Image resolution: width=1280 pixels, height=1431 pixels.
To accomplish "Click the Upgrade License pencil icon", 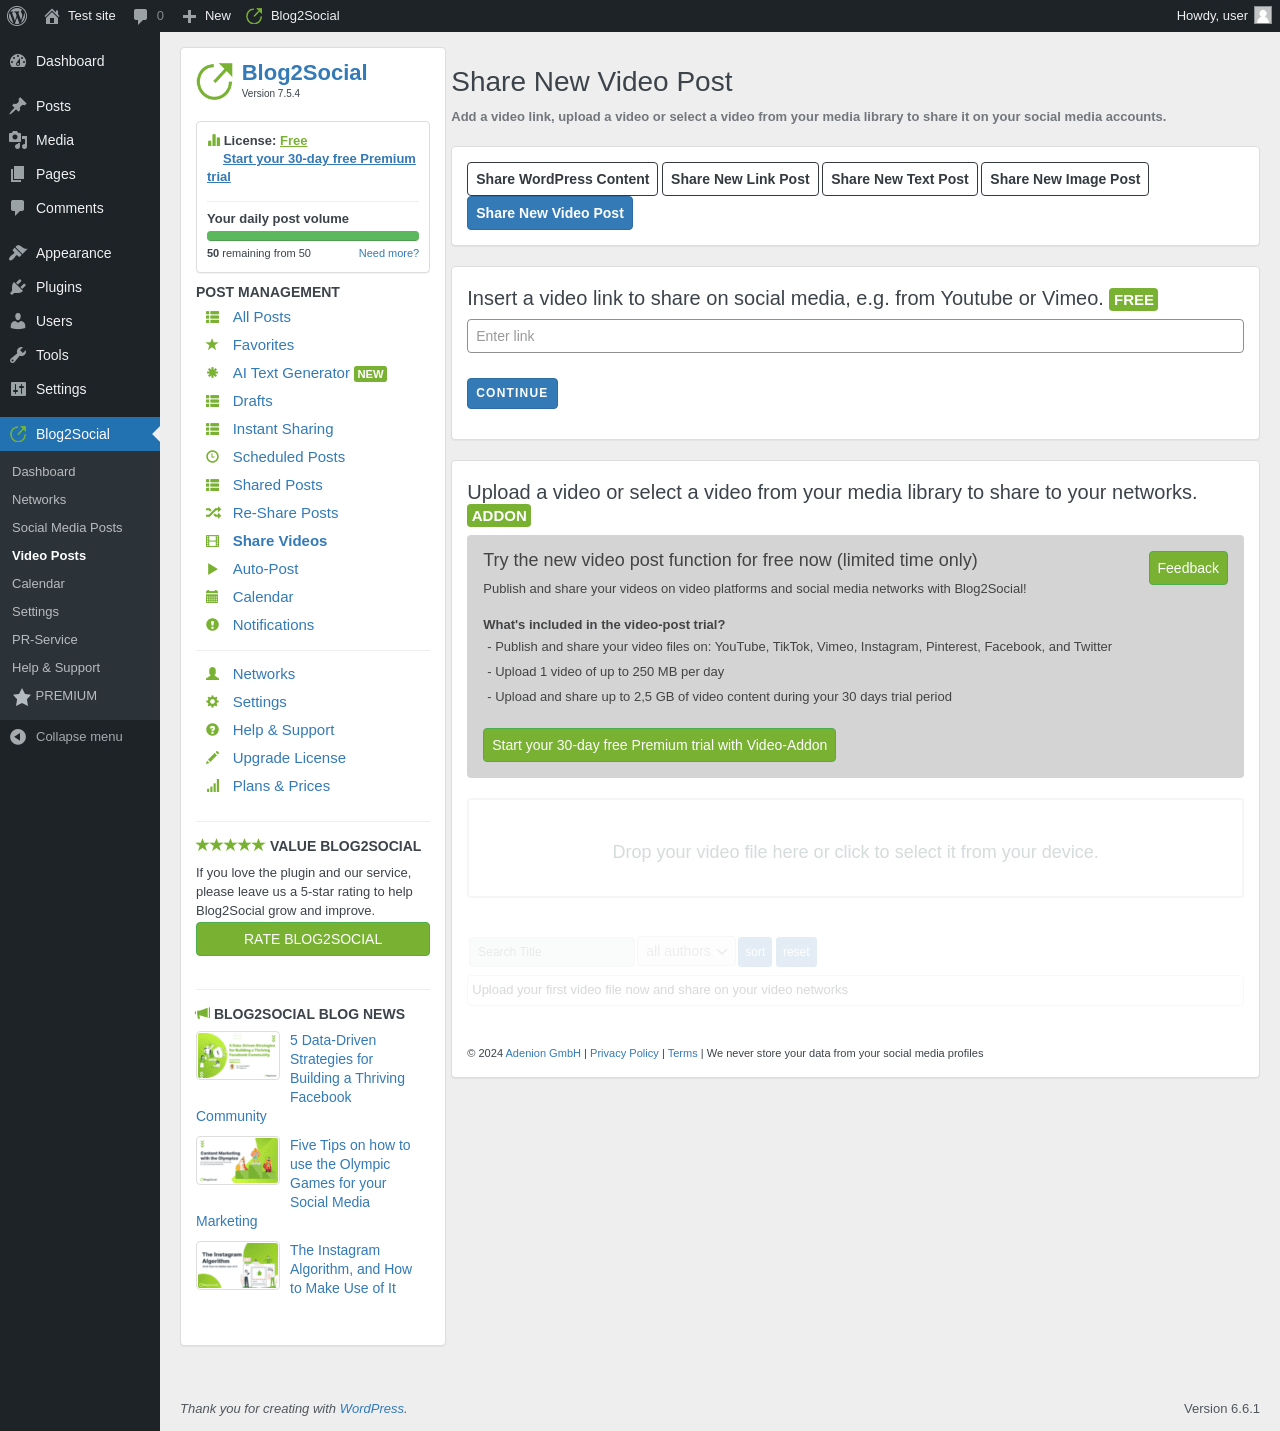I will (212, 758).
